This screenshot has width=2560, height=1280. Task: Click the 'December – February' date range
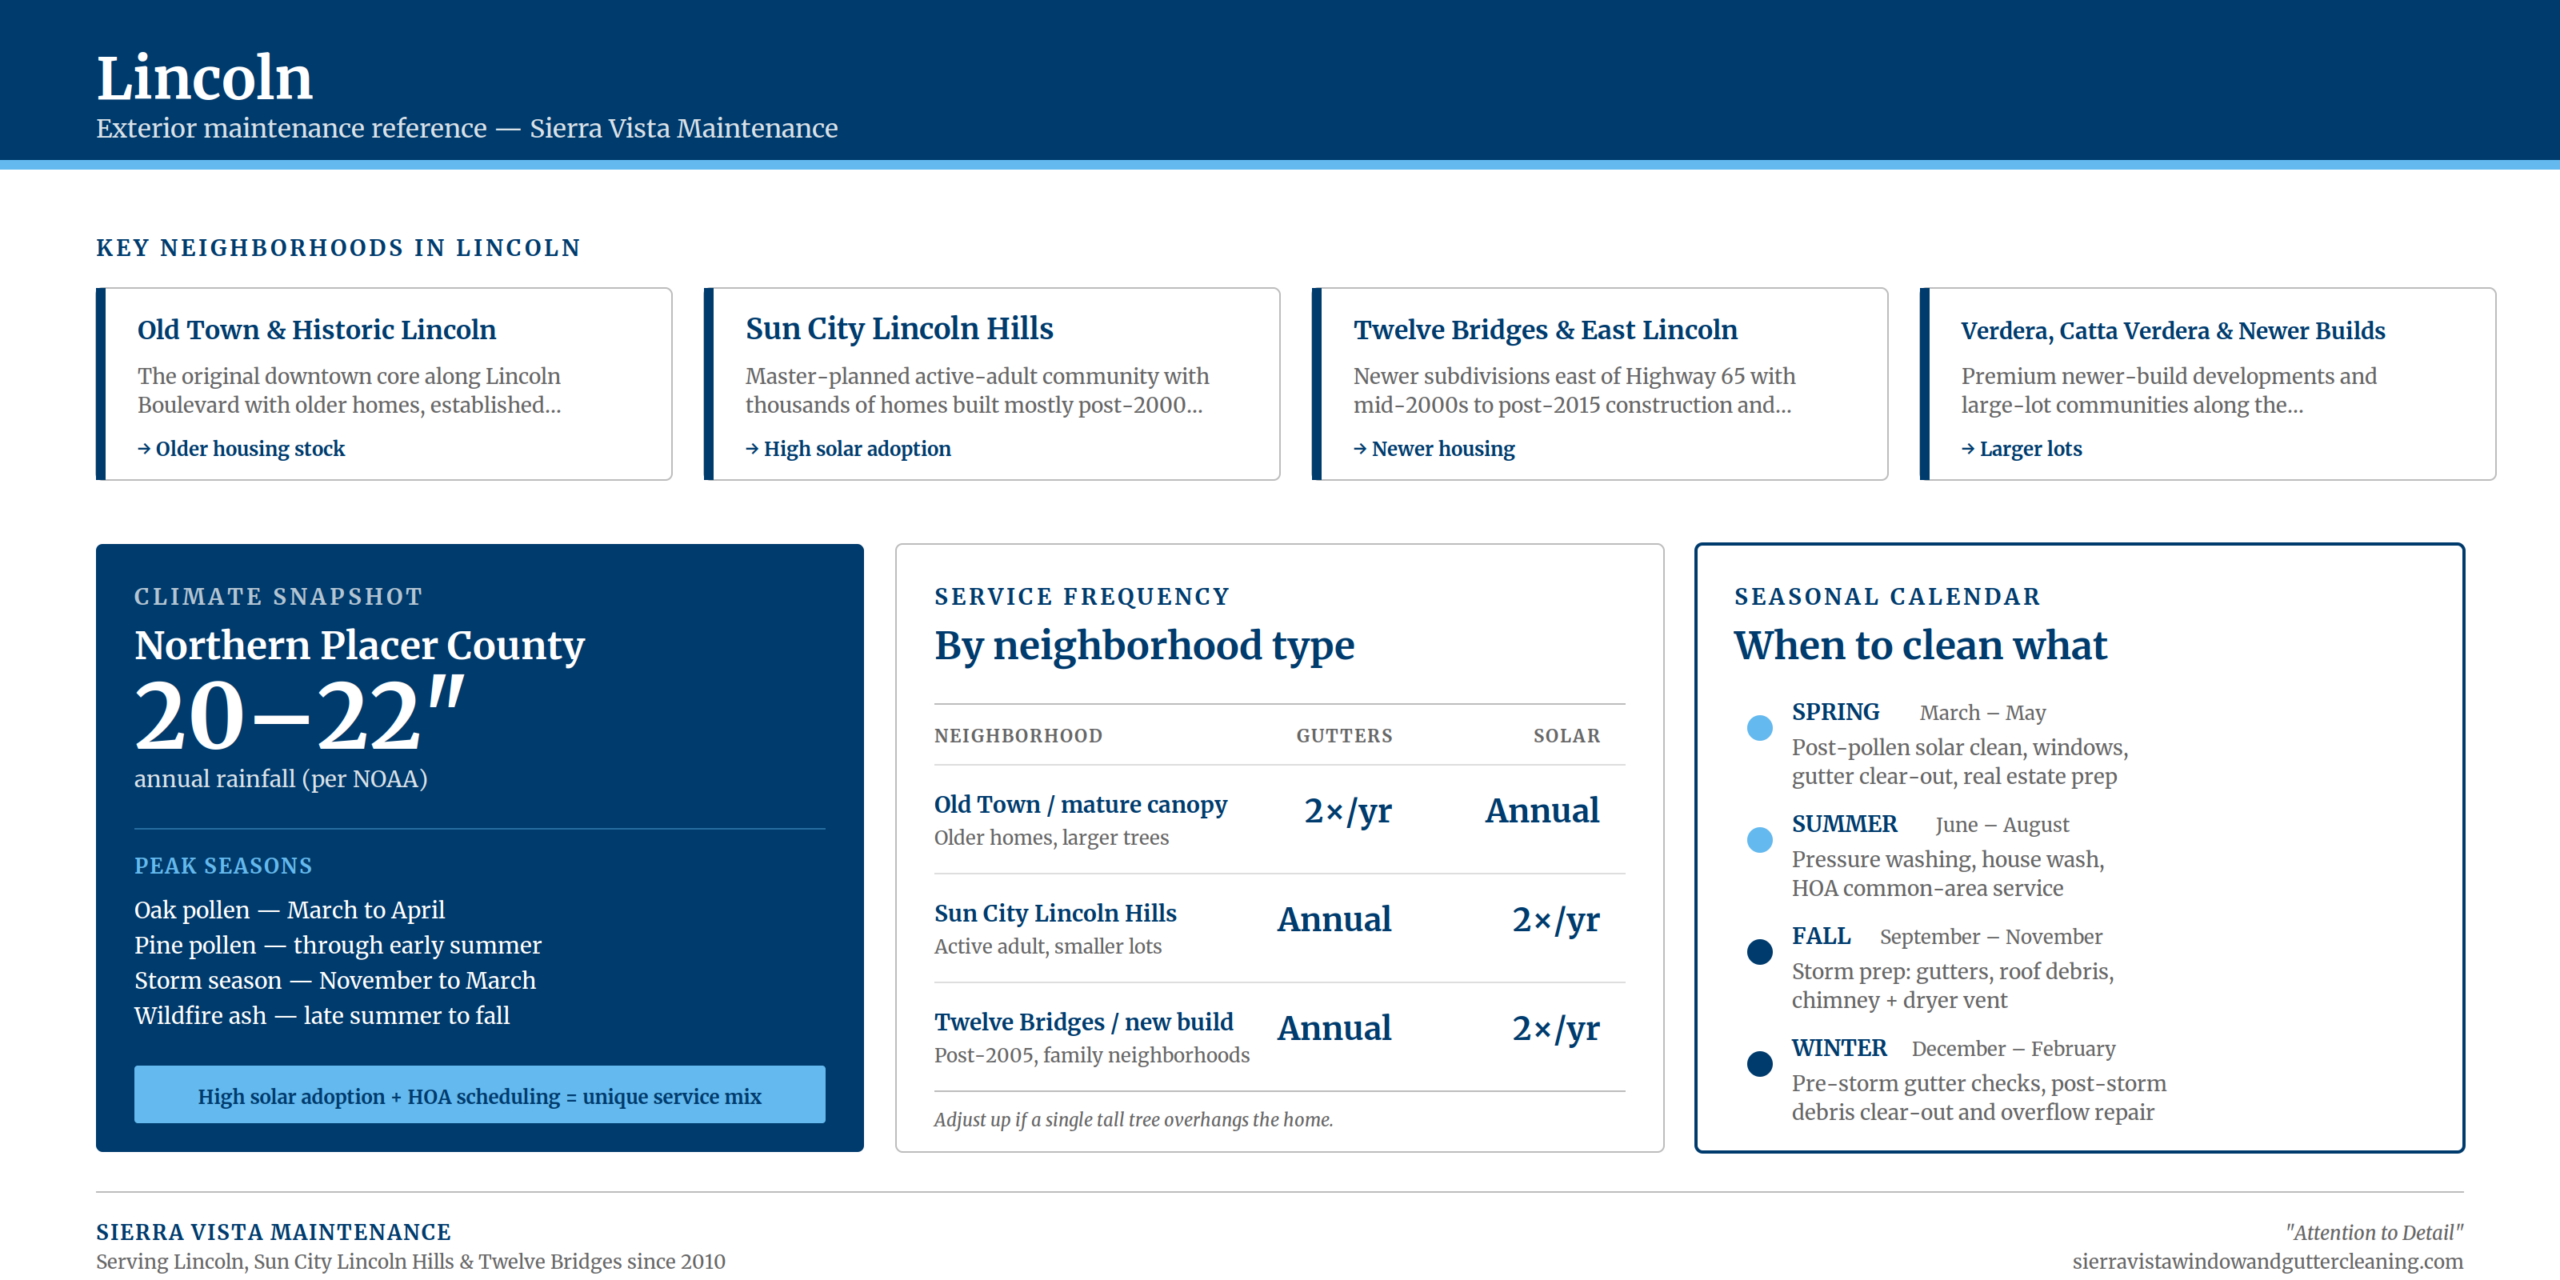2014,1049
